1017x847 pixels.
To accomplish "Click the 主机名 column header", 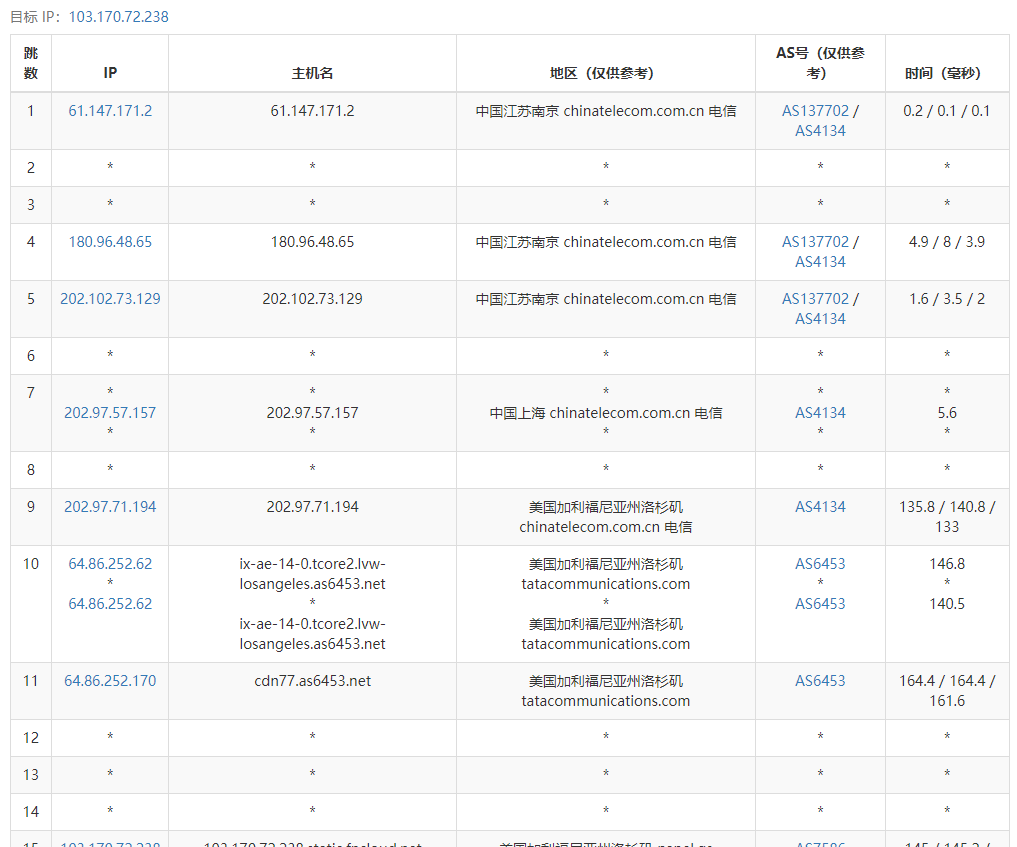I will pos(312,73).
